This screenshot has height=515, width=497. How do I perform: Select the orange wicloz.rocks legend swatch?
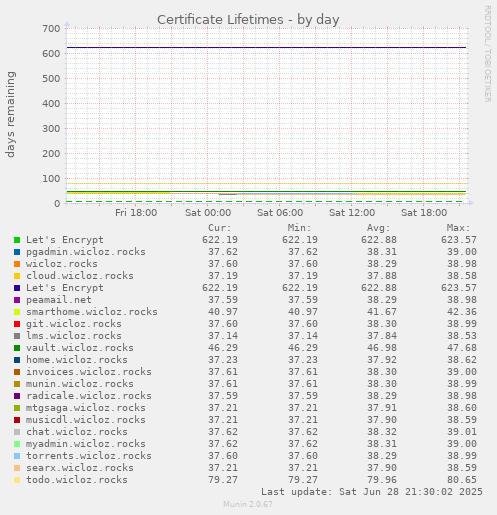tap(17, 264)
